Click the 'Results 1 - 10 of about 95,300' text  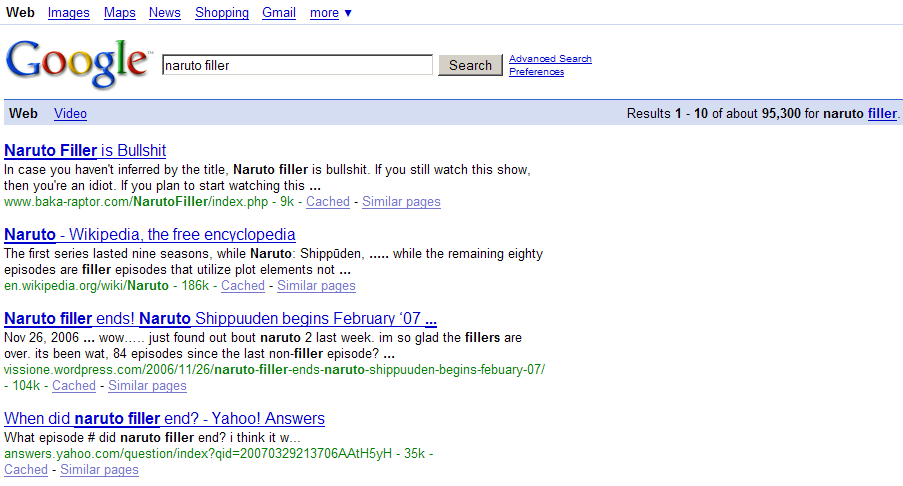[x=714, y=113]
